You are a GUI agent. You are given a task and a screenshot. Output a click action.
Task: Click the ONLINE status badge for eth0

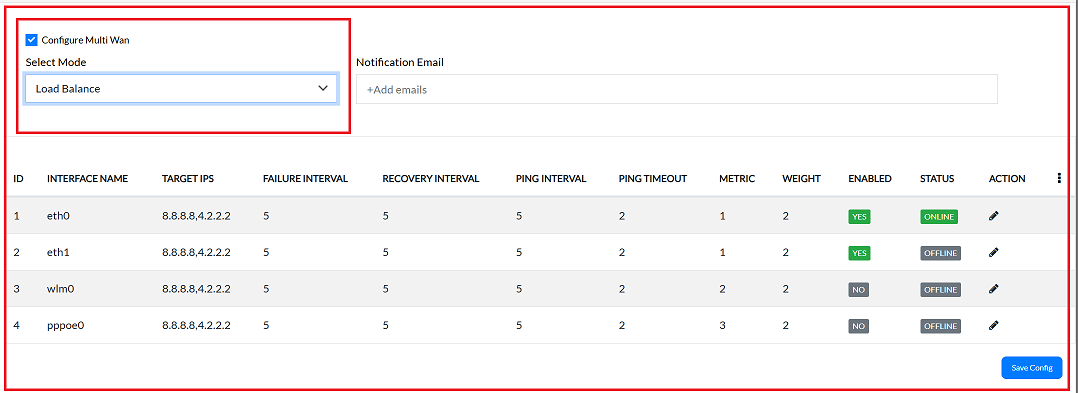click(x=939, y=216)
